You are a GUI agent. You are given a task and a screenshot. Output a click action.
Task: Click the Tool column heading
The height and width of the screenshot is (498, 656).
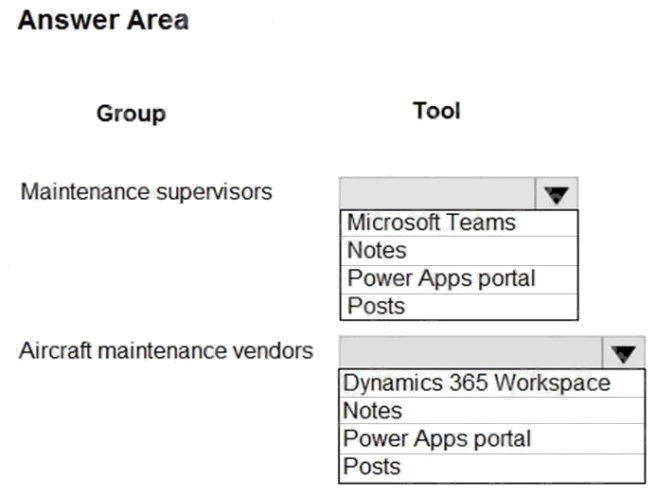click(437, 111)
